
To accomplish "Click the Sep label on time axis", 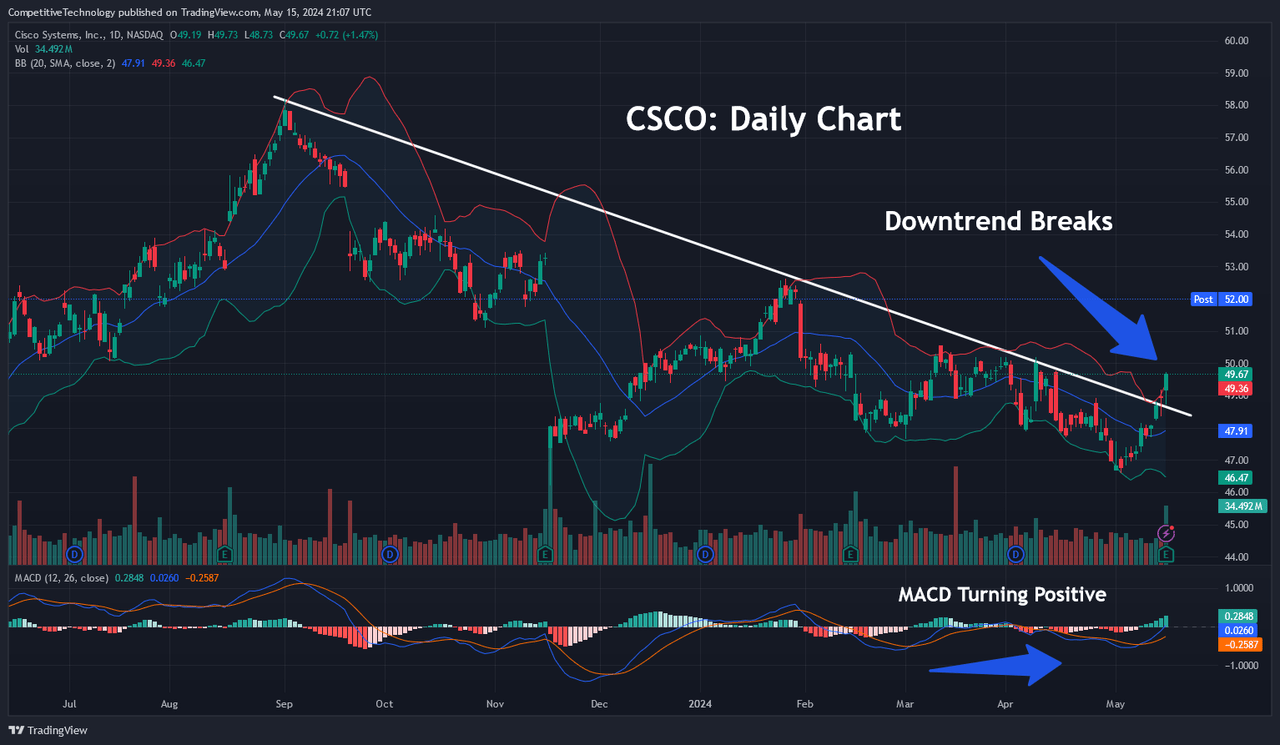I will pyautogui.click(x=283, y=703).
